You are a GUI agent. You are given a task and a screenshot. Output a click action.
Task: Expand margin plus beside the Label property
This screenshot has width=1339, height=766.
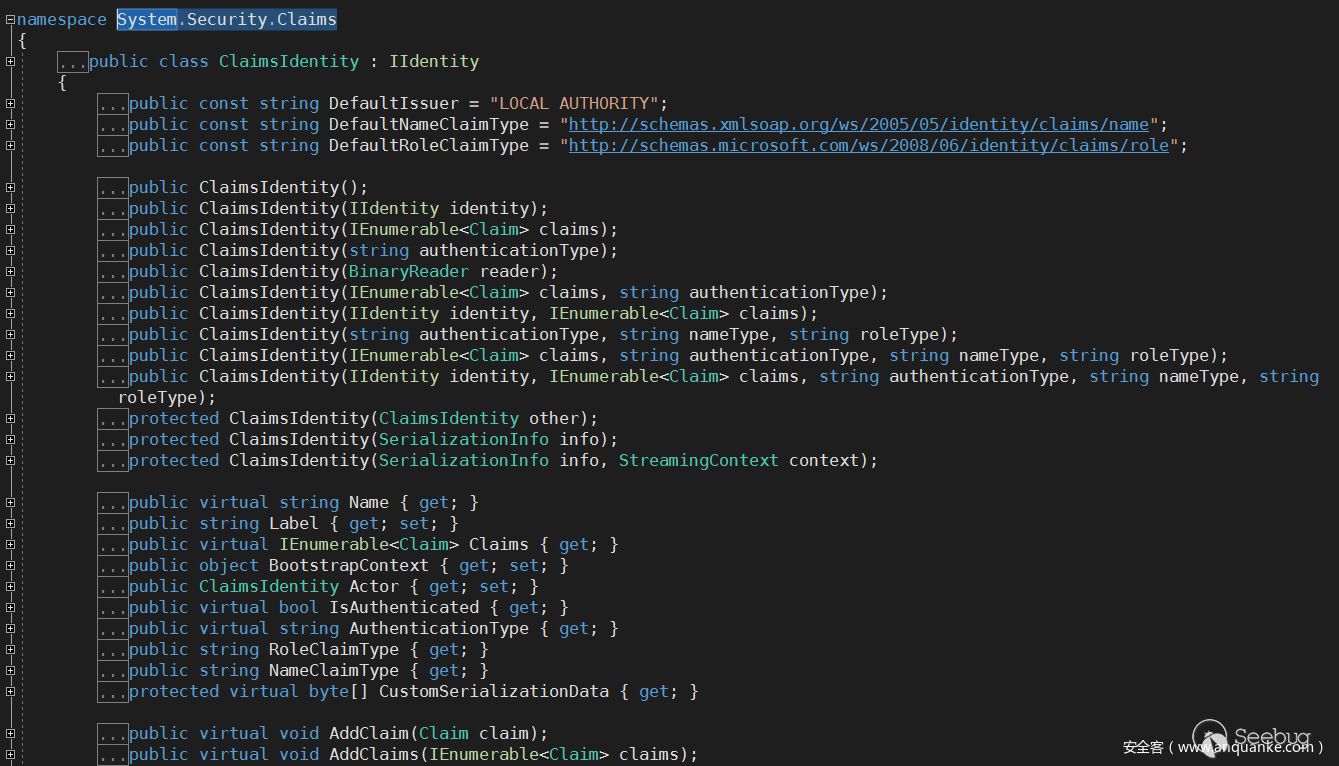coord(9,523)
